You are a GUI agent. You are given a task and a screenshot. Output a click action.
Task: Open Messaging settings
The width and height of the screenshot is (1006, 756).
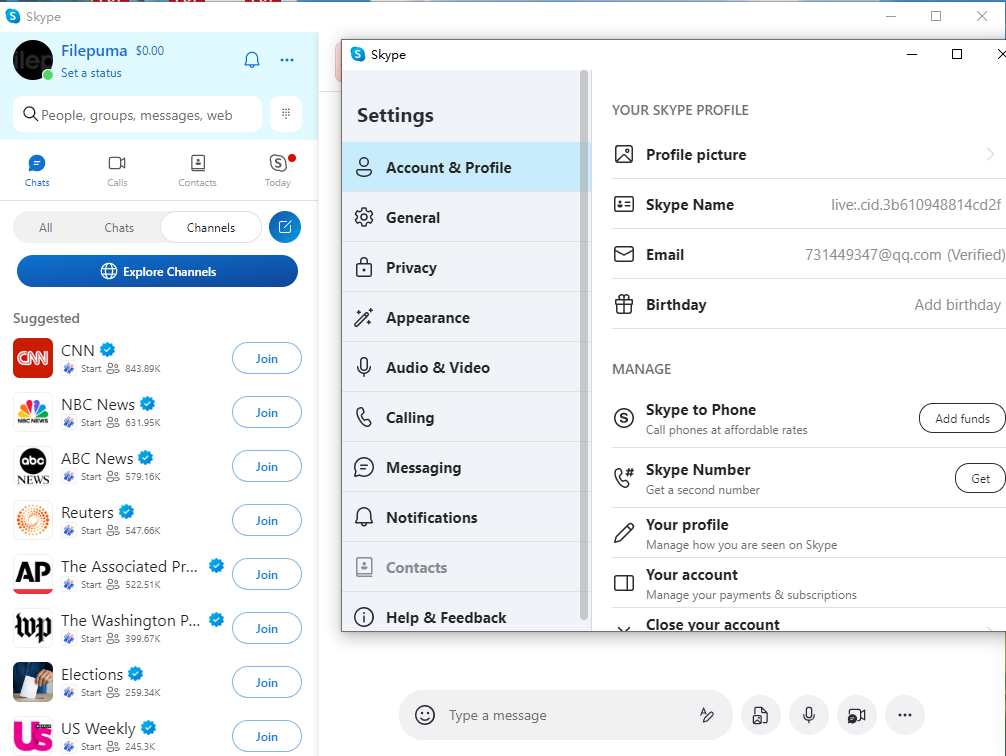(x=461, y=468)
